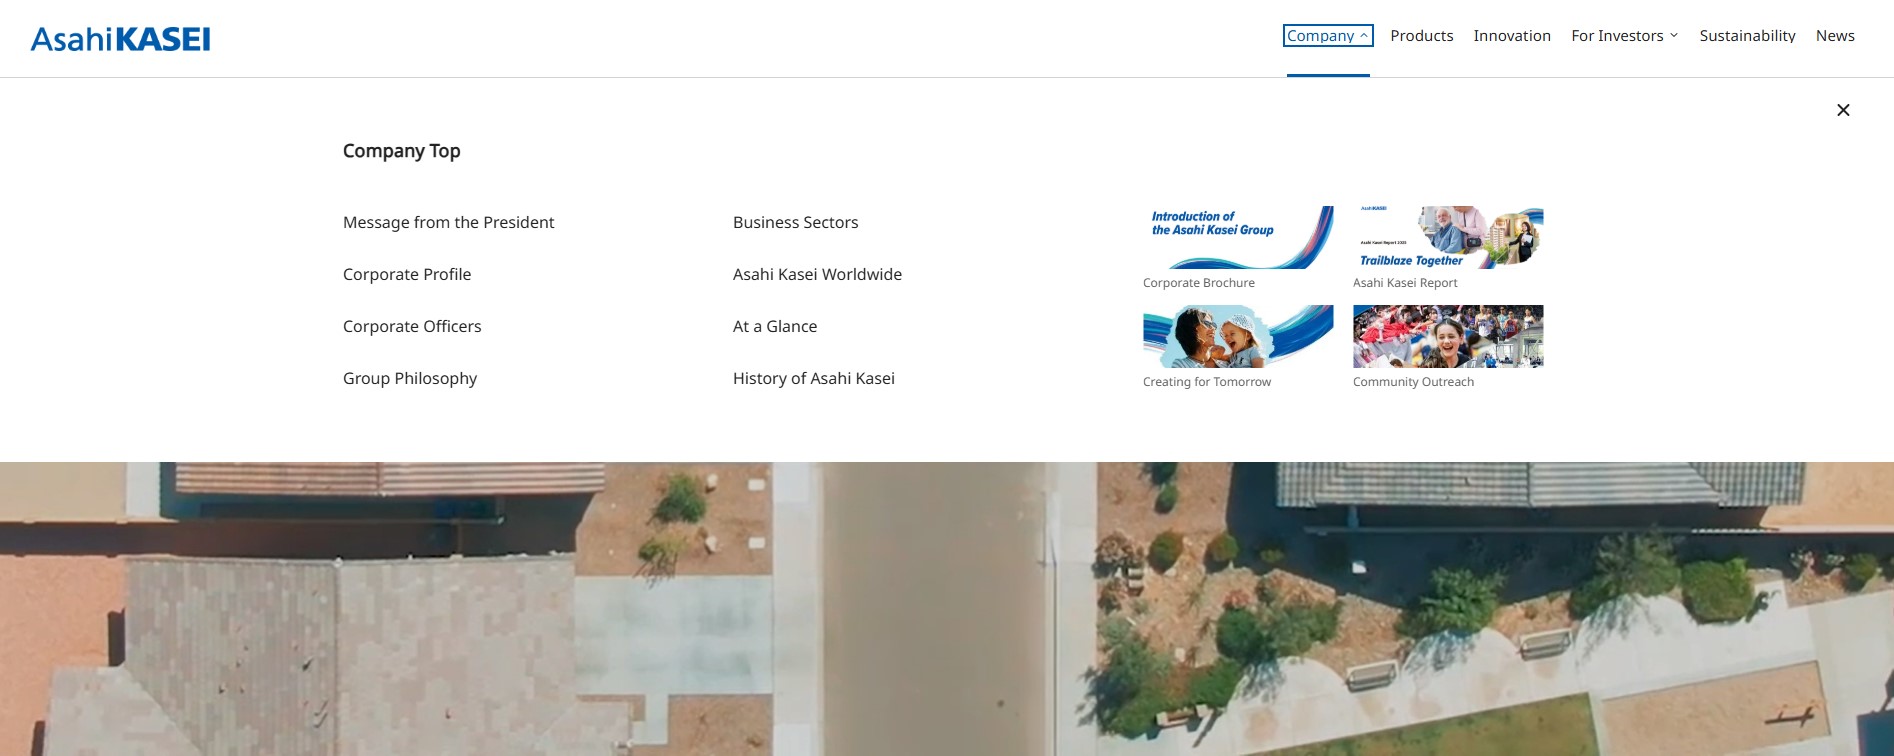The image size is (1894, 756).
Task: Click the Creating for Tomorrow caption
Action: pos(1207,382)
